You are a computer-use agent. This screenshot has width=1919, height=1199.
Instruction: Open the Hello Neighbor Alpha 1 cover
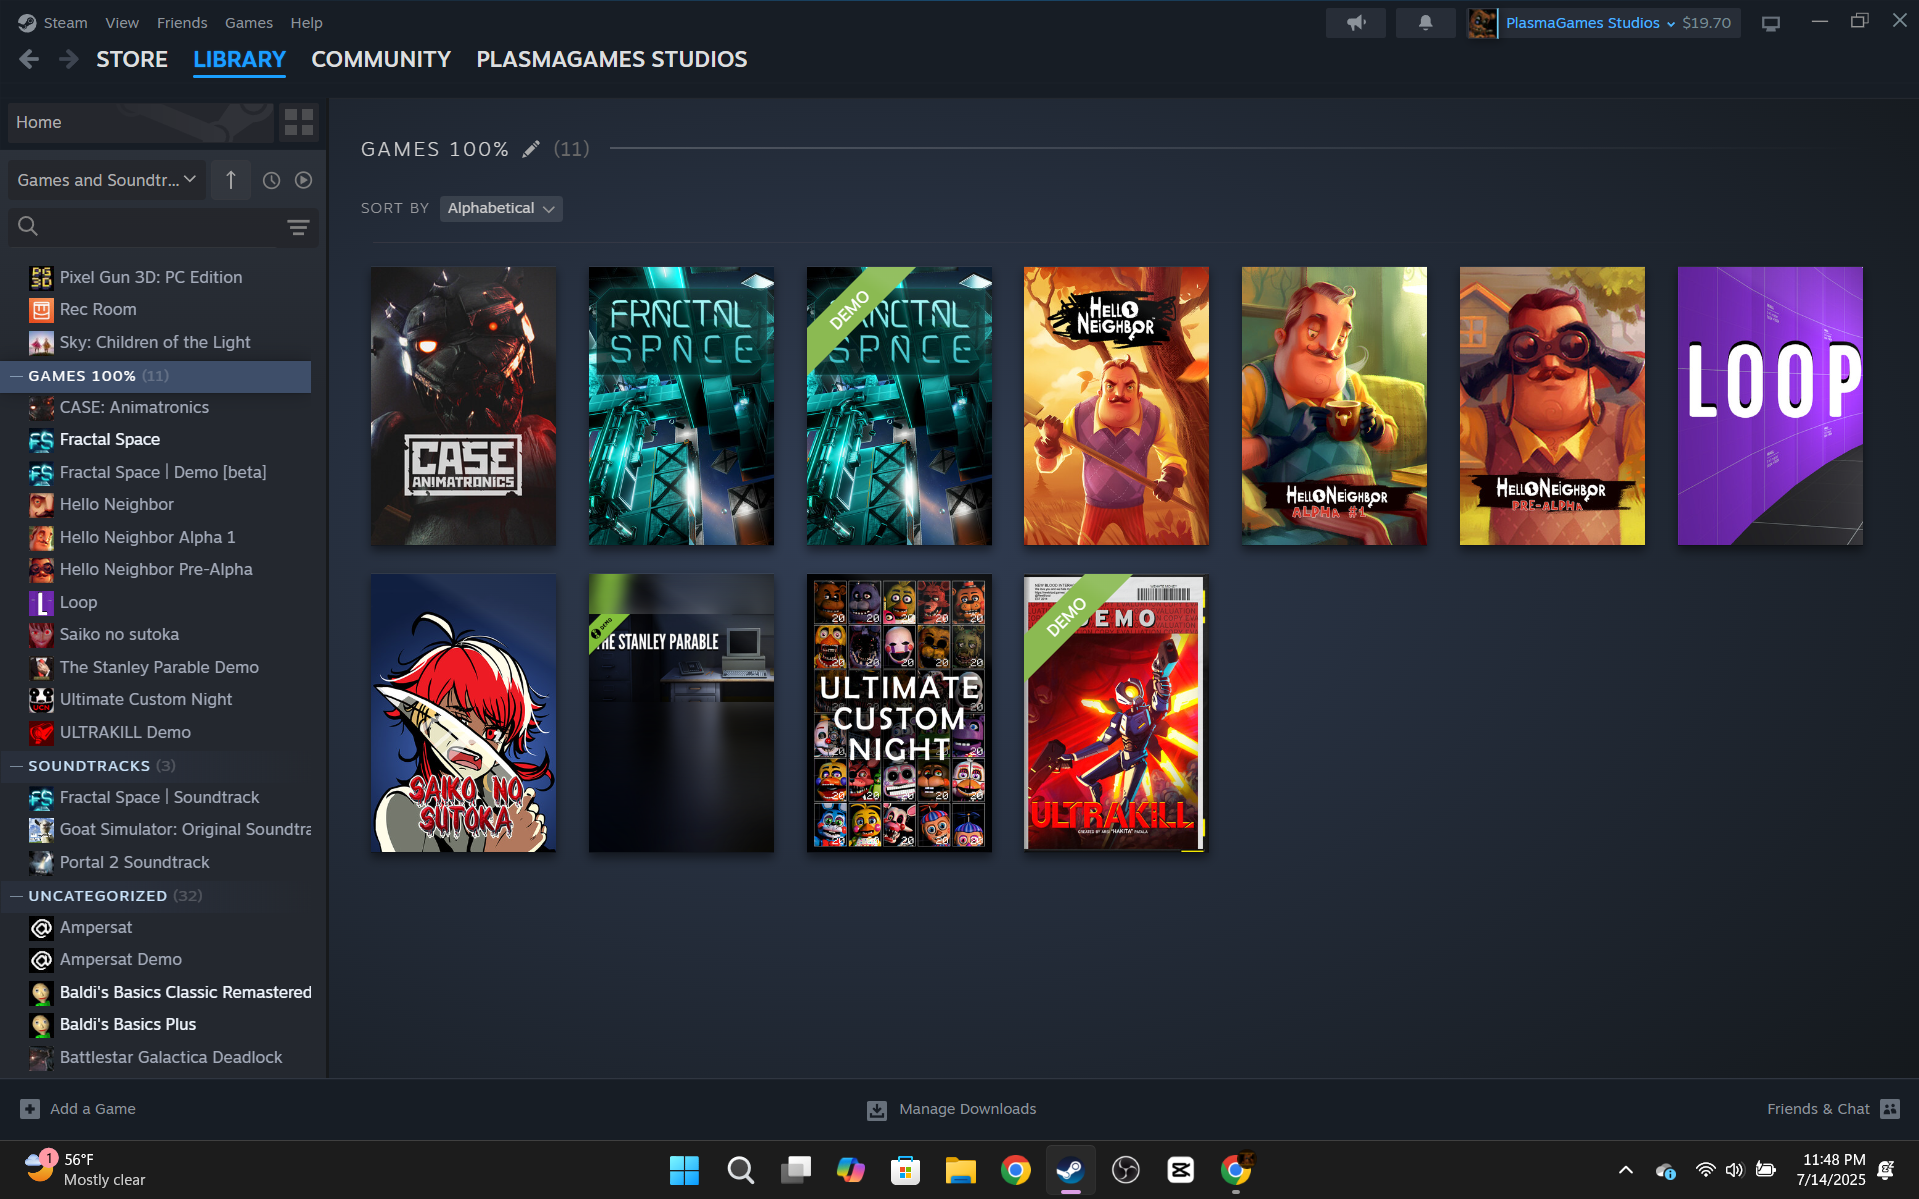(1334, 406)
